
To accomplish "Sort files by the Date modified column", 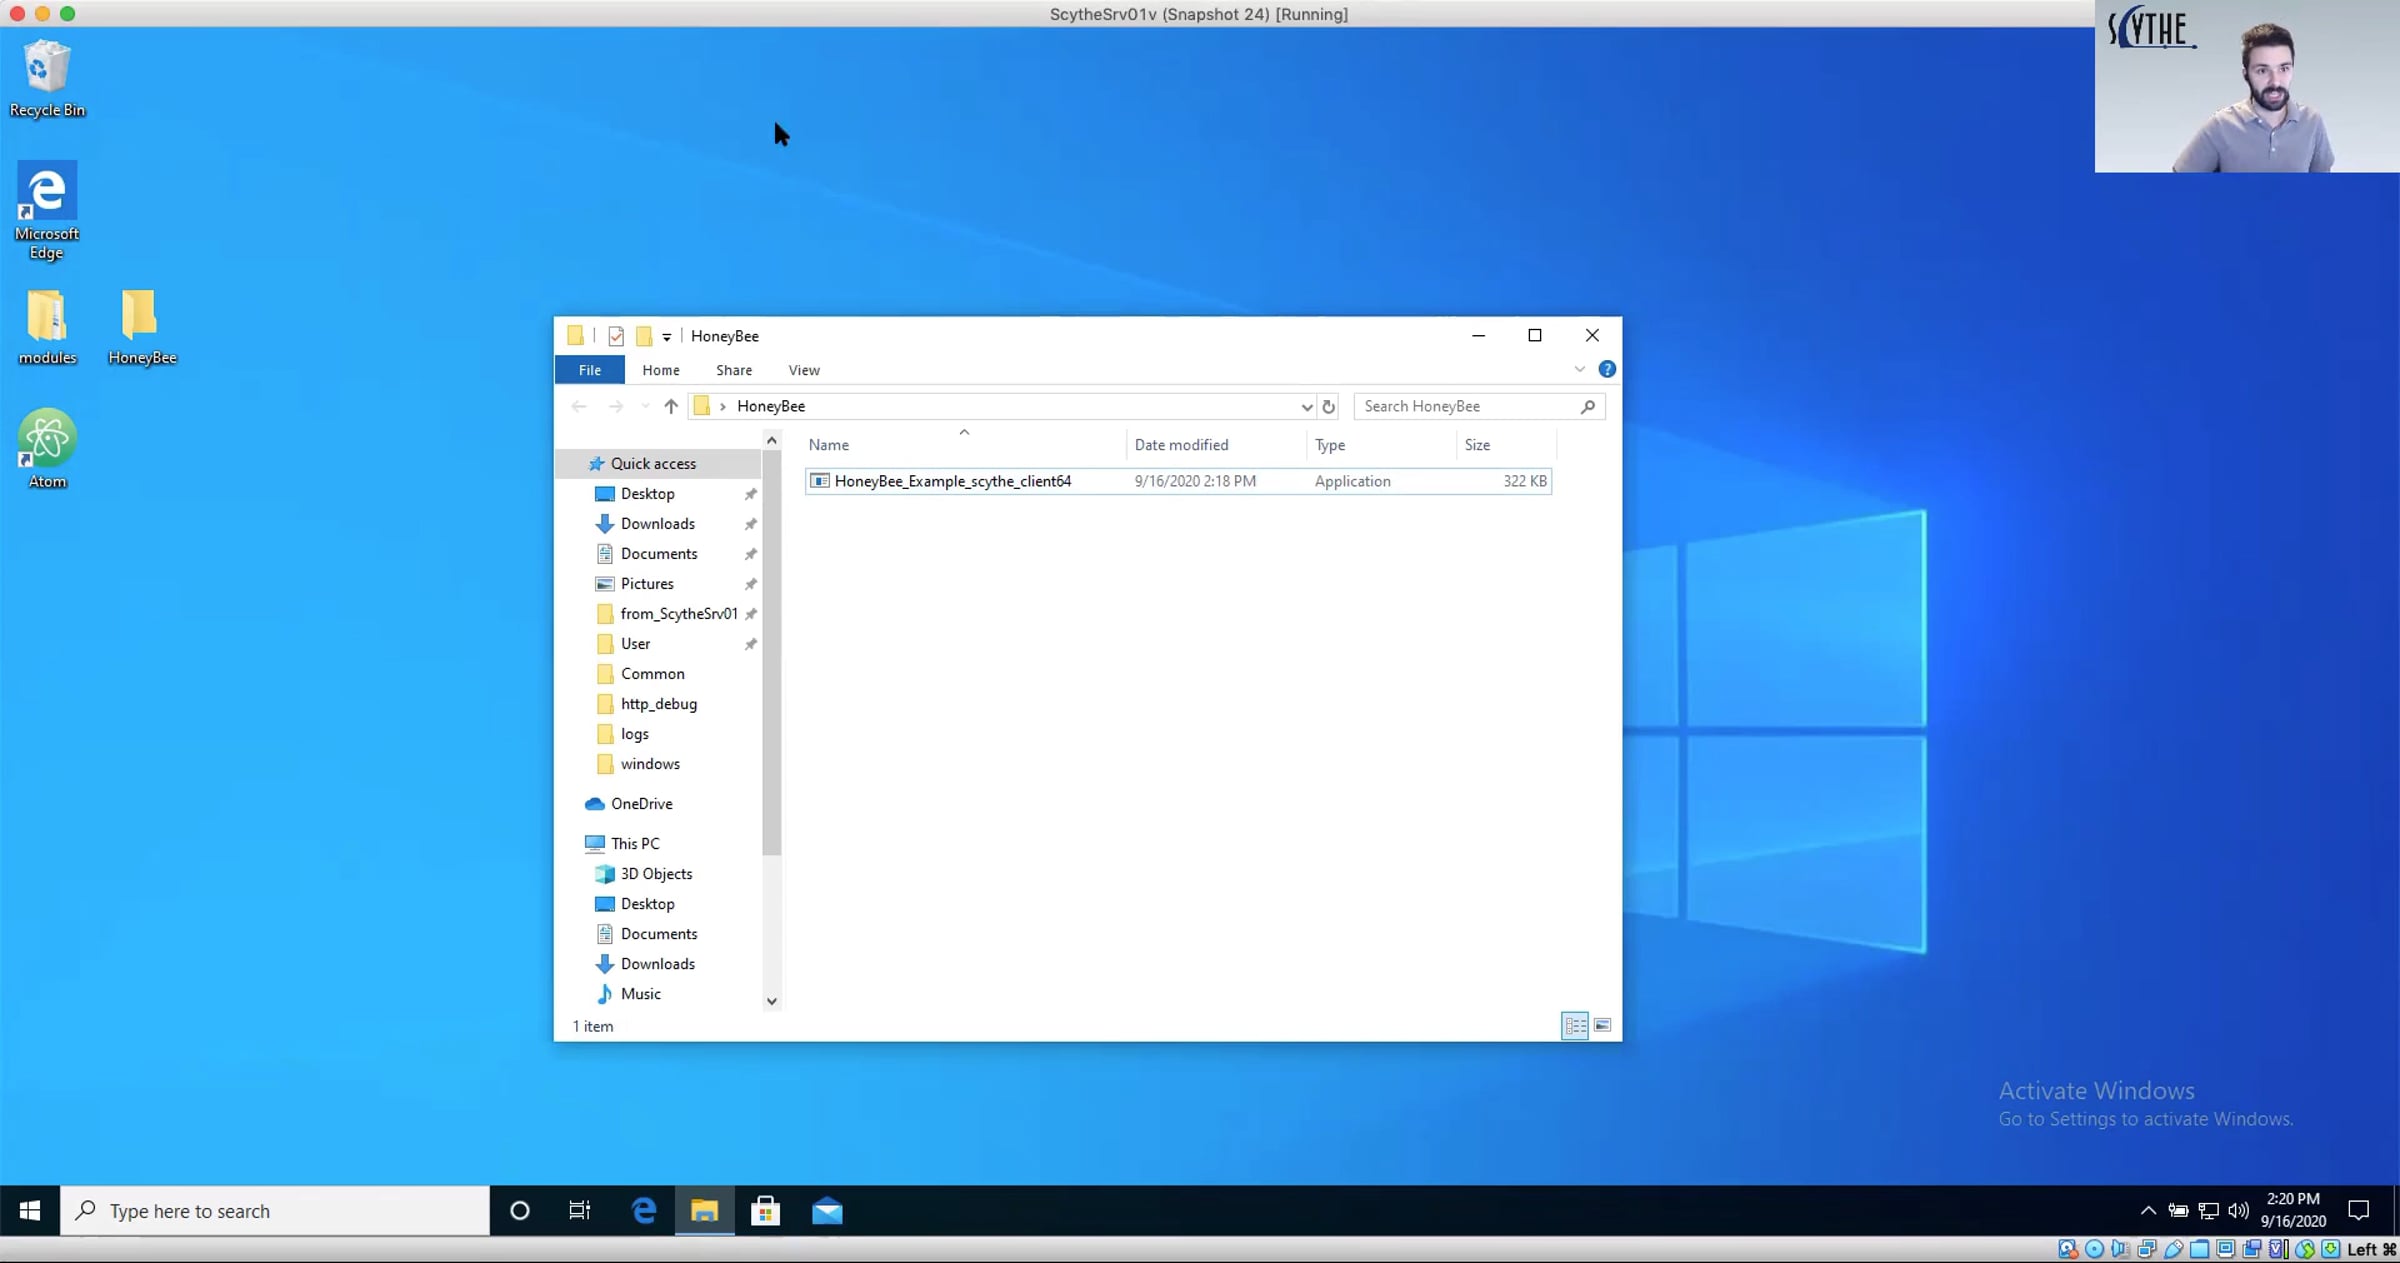I will point(1181,445).
